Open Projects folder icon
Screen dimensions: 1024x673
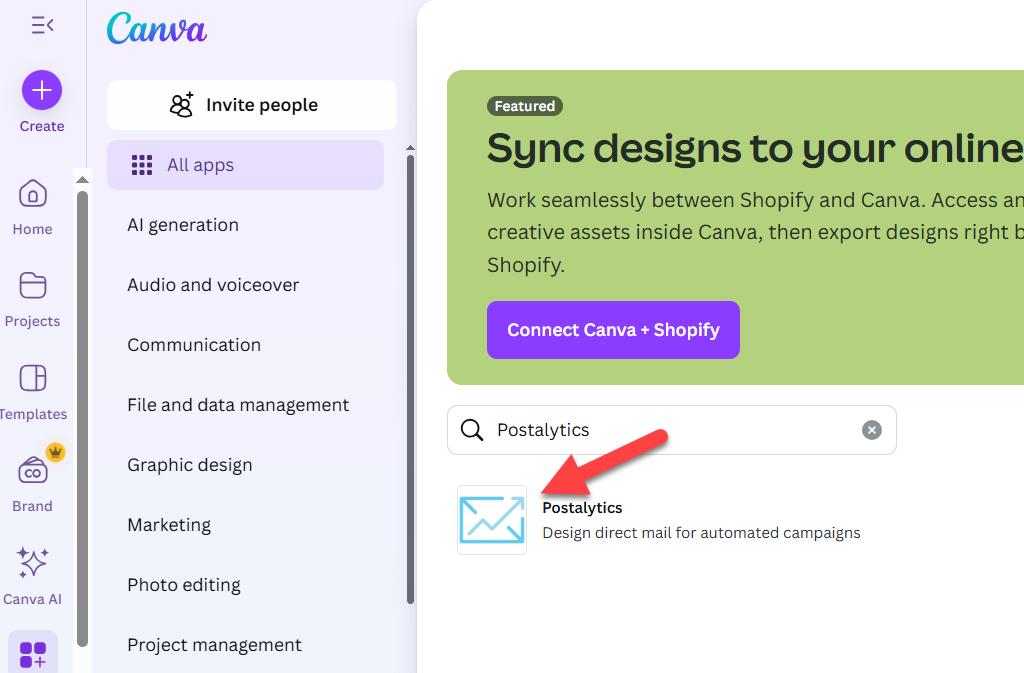point(33,285)
